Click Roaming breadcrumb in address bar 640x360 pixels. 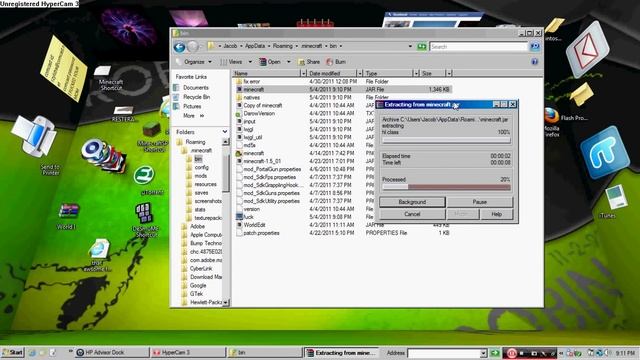coord(282,46)
